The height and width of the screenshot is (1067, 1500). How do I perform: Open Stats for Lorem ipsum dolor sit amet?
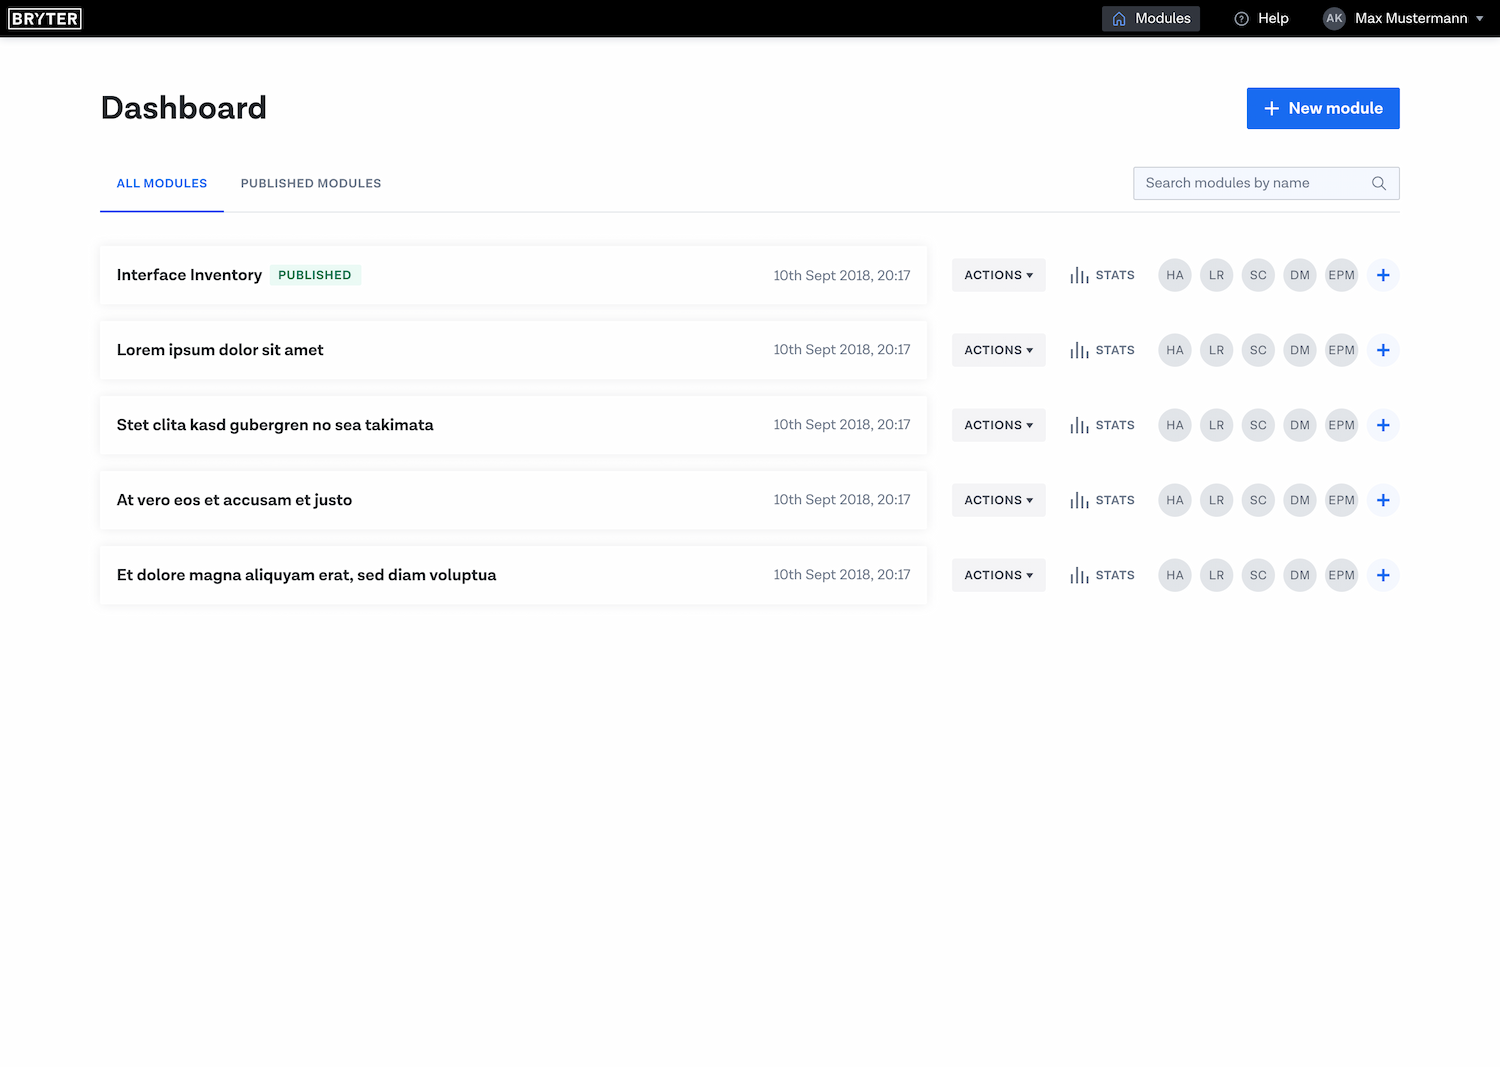coord(1102,350)
